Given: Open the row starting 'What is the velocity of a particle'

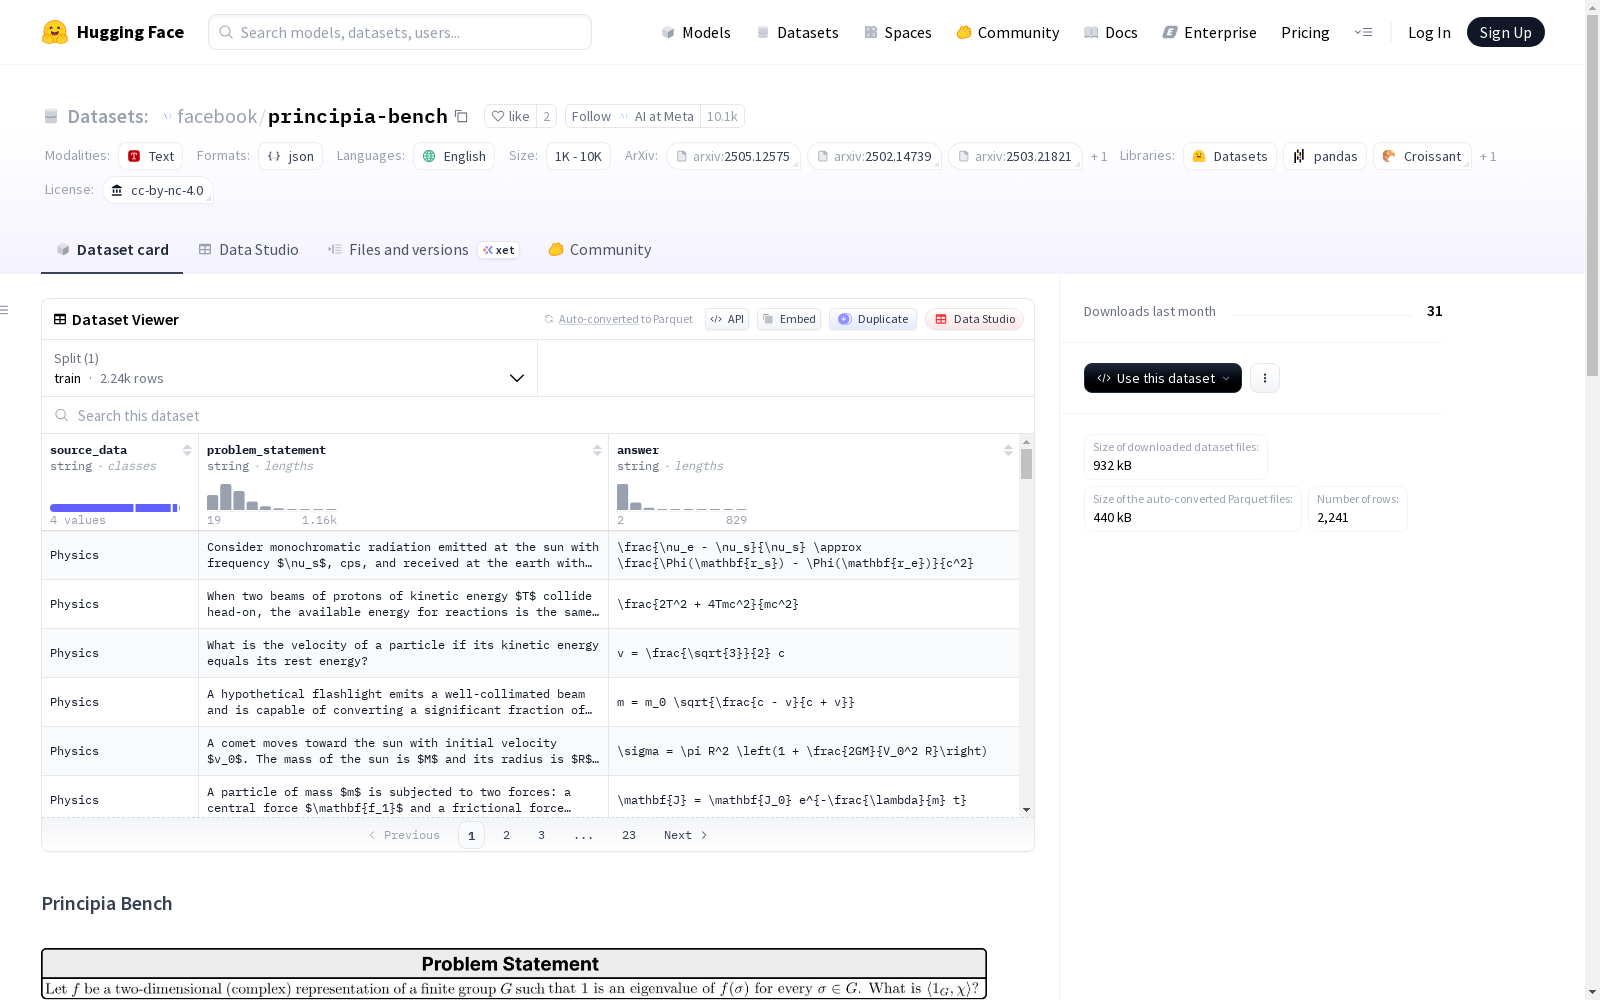Looking at the screenshot, I should [530, 653].
